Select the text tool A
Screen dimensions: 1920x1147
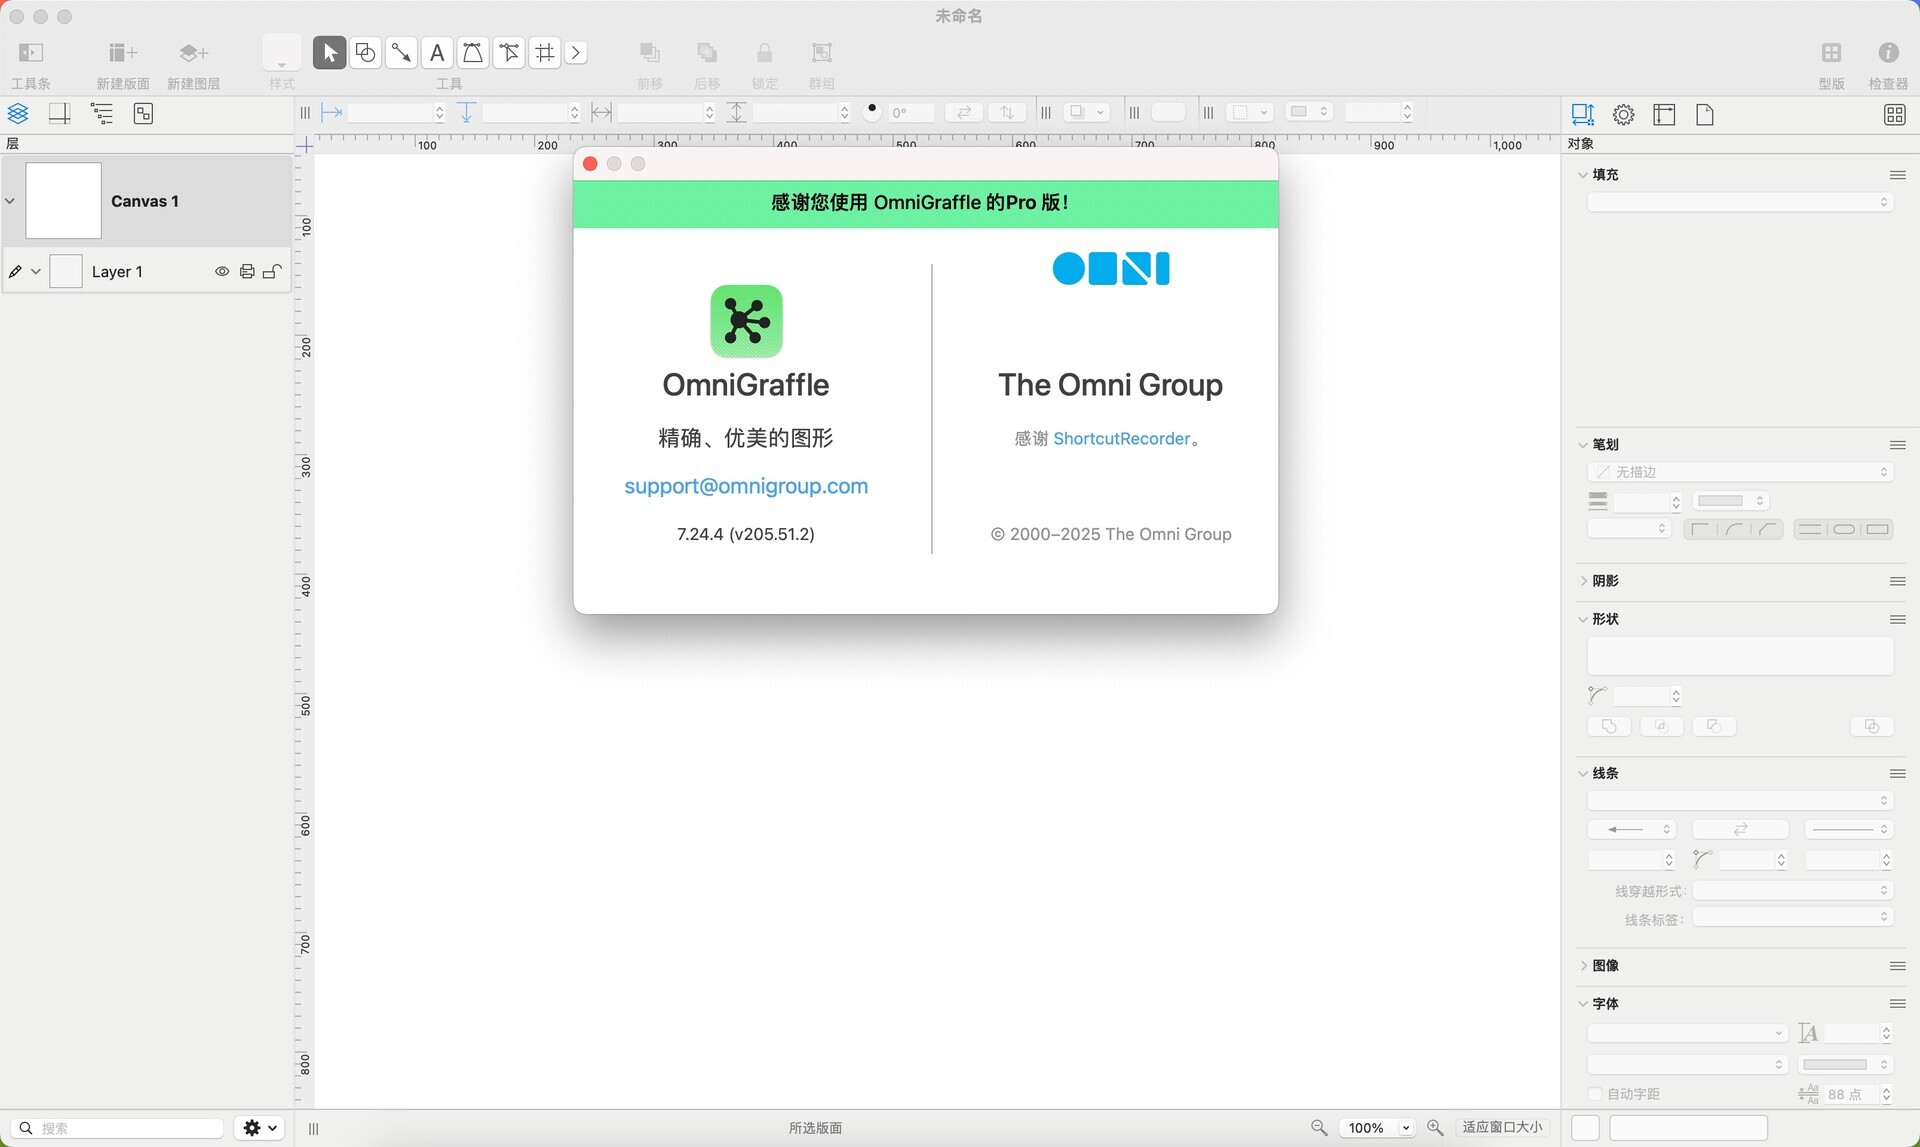437,53
